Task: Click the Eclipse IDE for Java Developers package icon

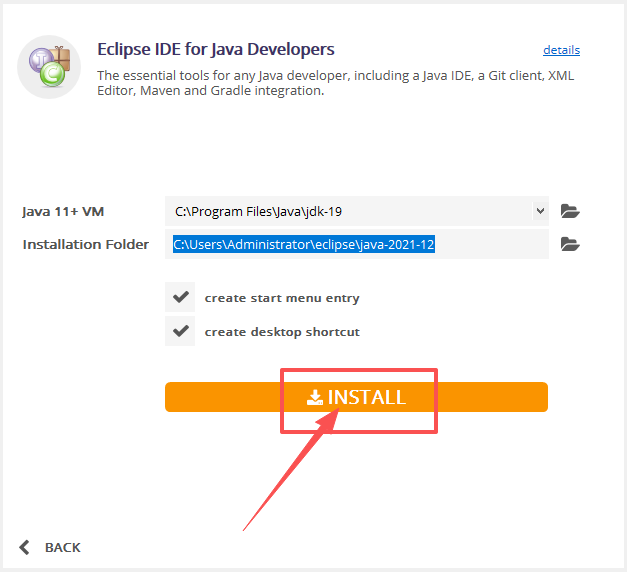Action: (x=49, y=67)
